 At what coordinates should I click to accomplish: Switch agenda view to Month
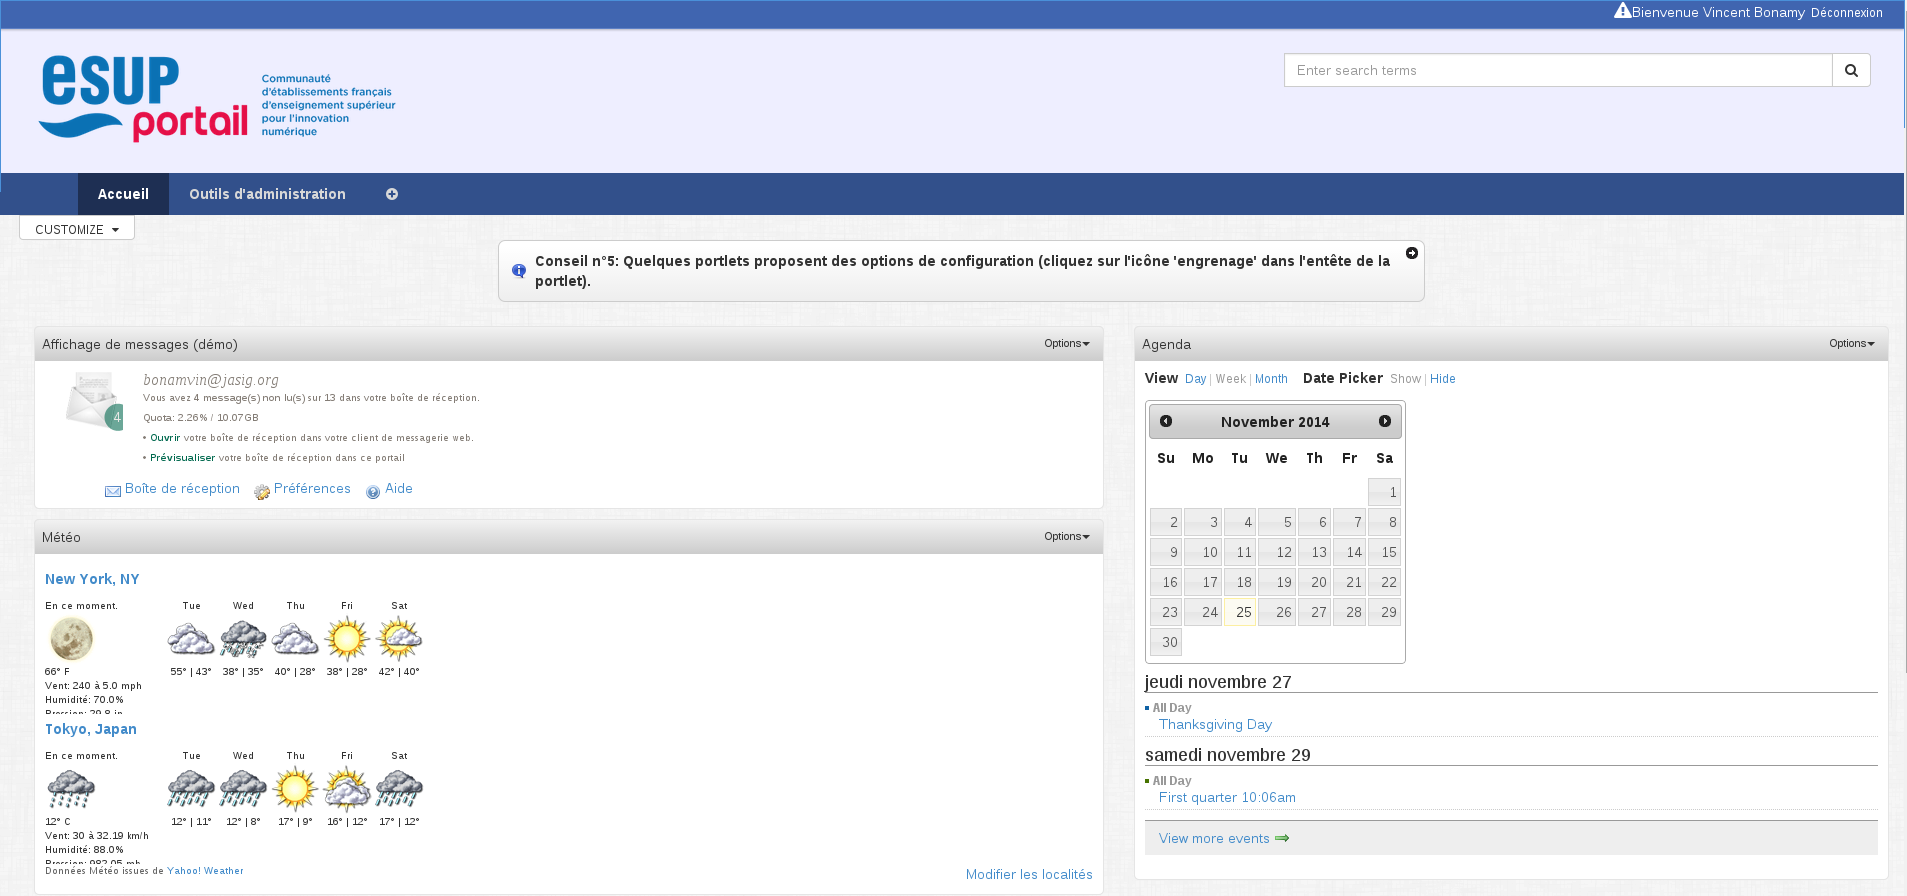(x=1271, y=379)
